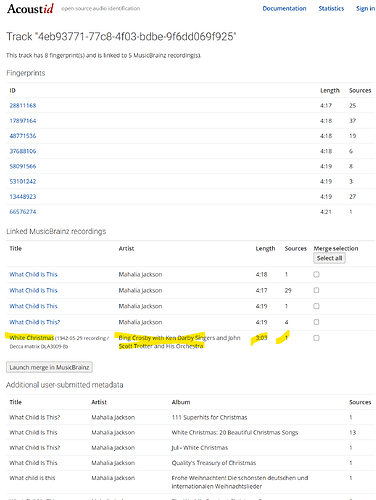This screenshot has height=500, width=376.
Task: Click the Sign in link
Action: [x=365, y=8]
